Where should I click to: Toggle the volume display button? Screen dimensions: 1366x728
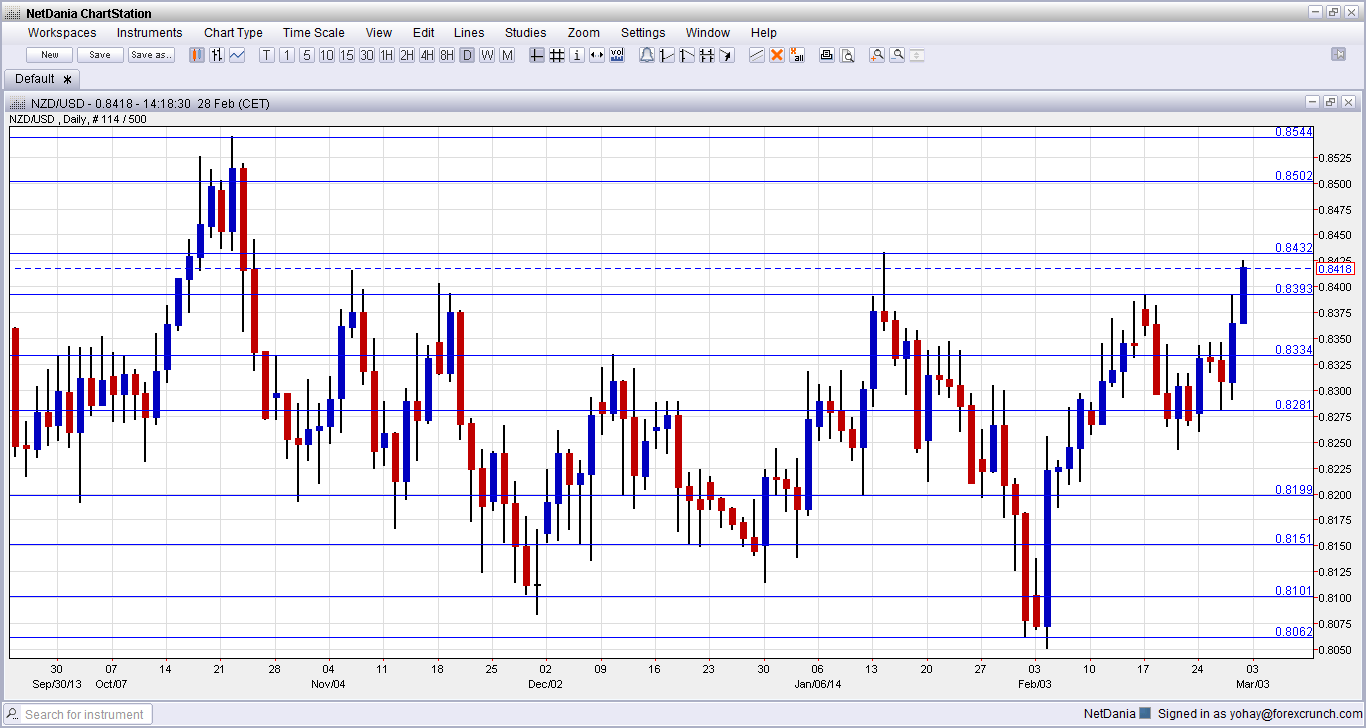pos(617,55)
